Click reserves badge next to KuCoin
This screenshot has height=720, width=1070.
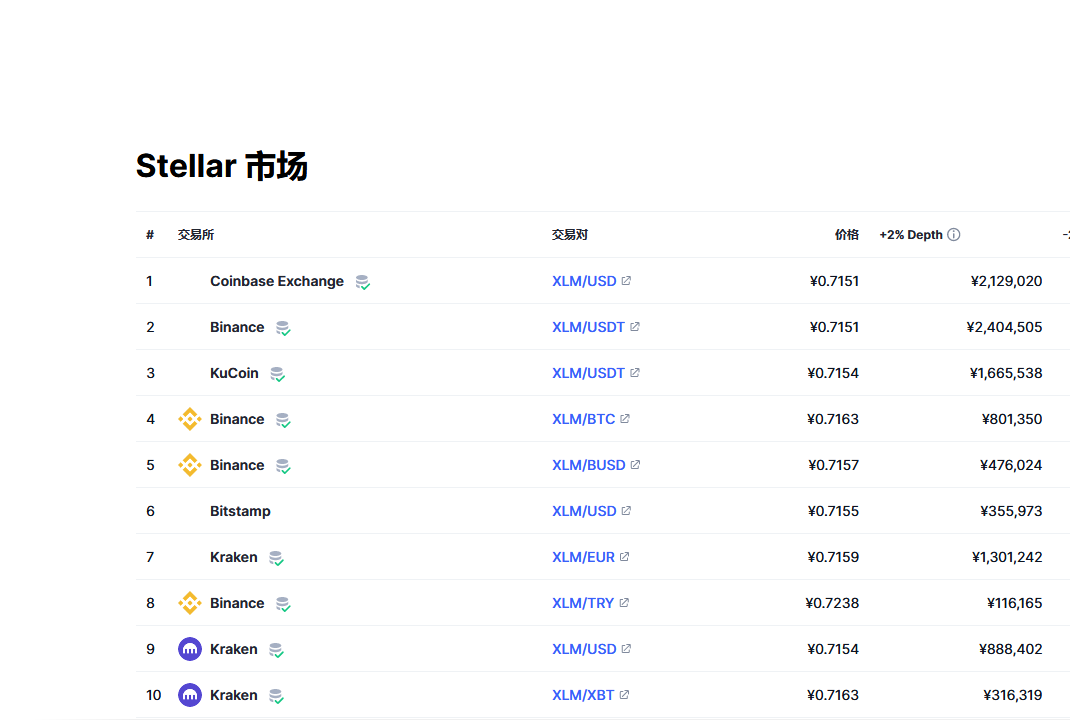click(278, 374)
